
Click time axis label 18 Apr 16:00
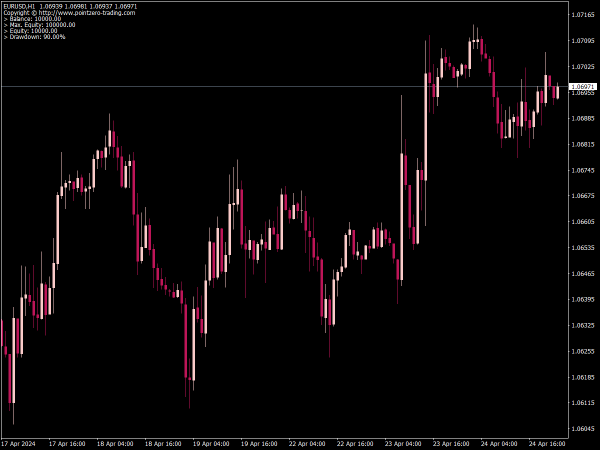pyautogui.click(x=163, y=444)
